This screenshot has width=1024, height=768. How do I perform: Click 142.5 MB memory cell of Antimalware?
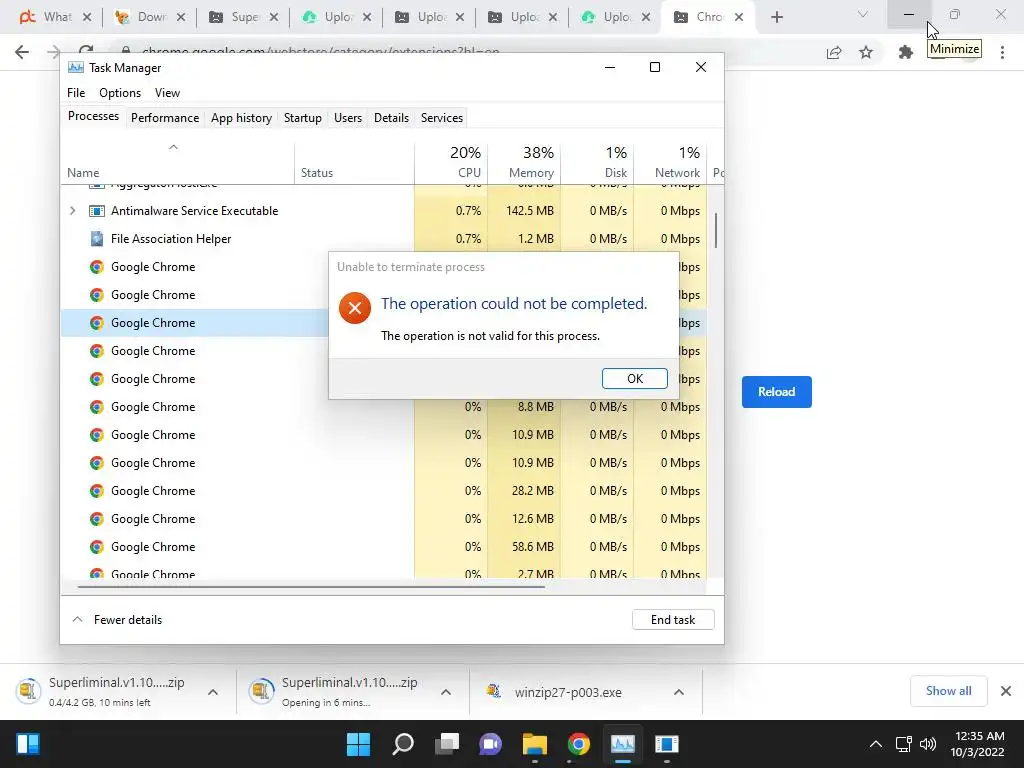[x=524, y=211]
